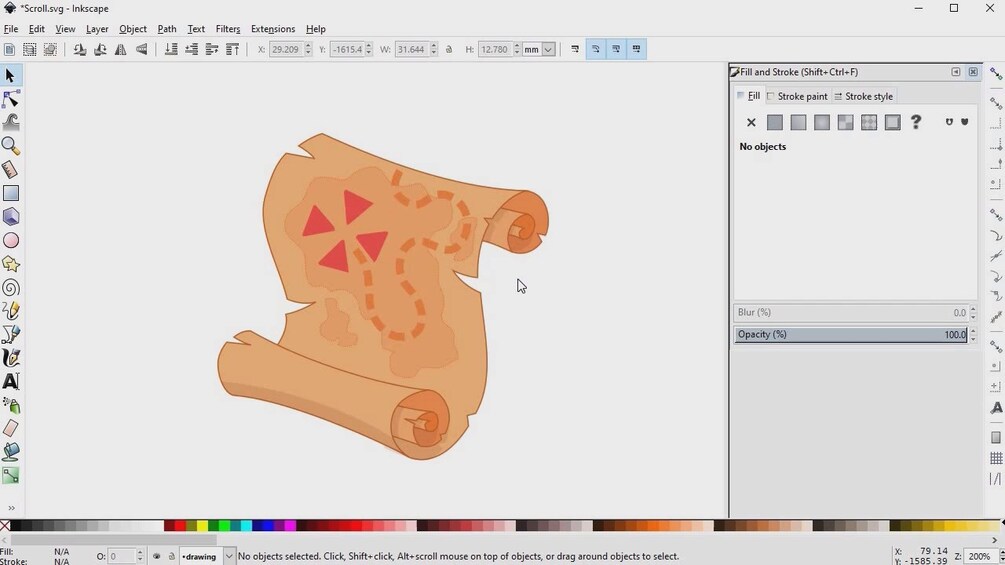Viewport: 1005px width, 565px height.
Task: Toggle move gradients with object
Action: (x=616, y=49)
